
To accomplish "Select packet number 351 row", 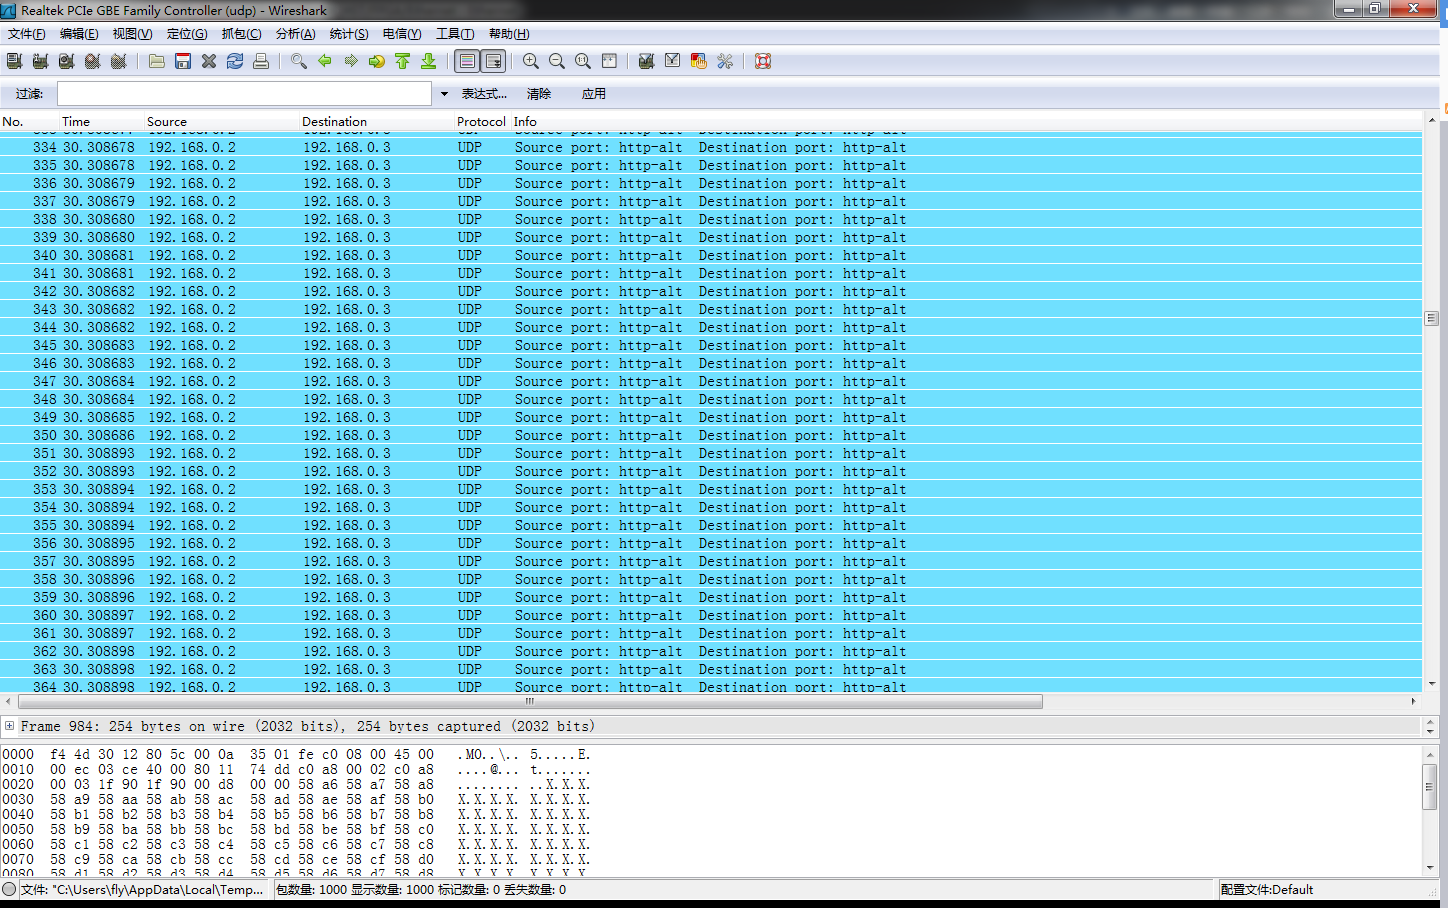I will [711, 453].
